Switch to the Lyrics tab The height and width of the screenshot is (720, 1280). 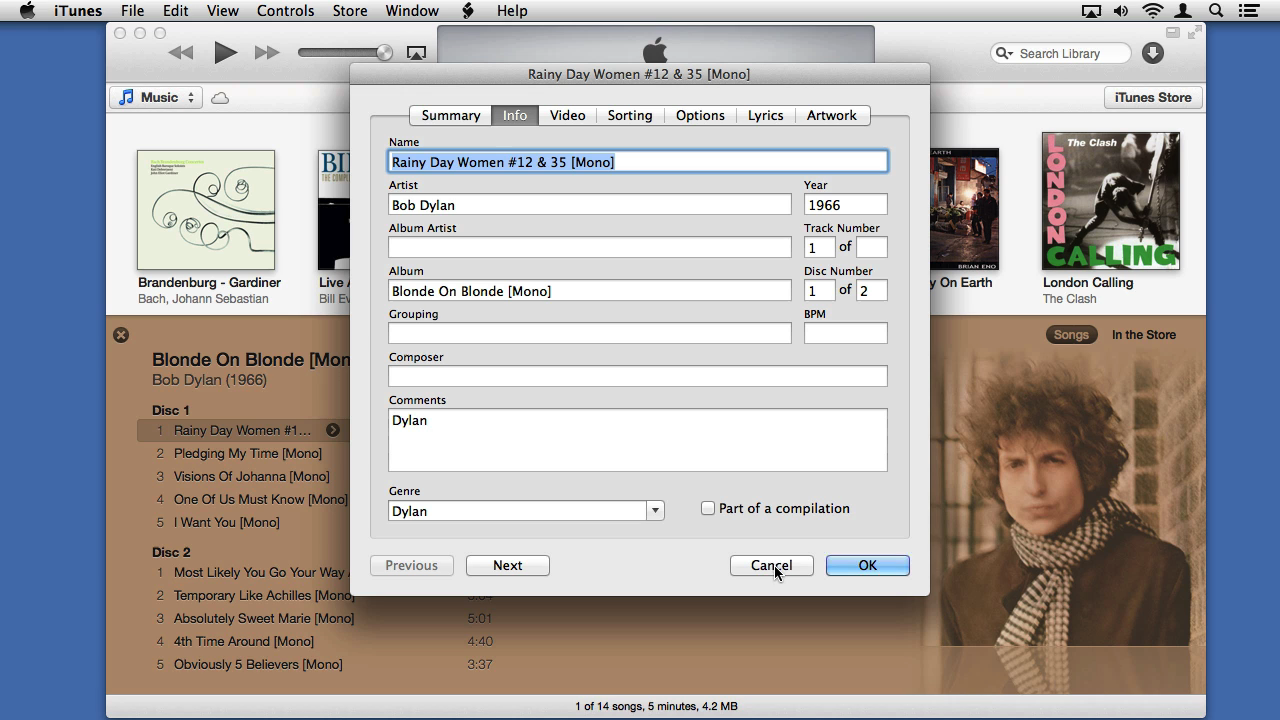pyautogui.click(x=766, y=115)
